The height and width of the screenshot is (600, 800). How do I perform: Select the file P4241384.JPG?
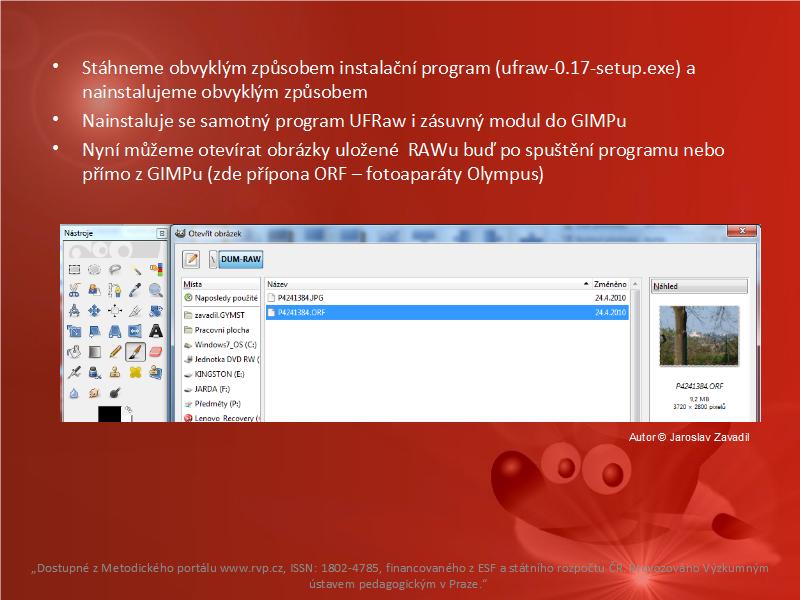[x=447, y=298]
